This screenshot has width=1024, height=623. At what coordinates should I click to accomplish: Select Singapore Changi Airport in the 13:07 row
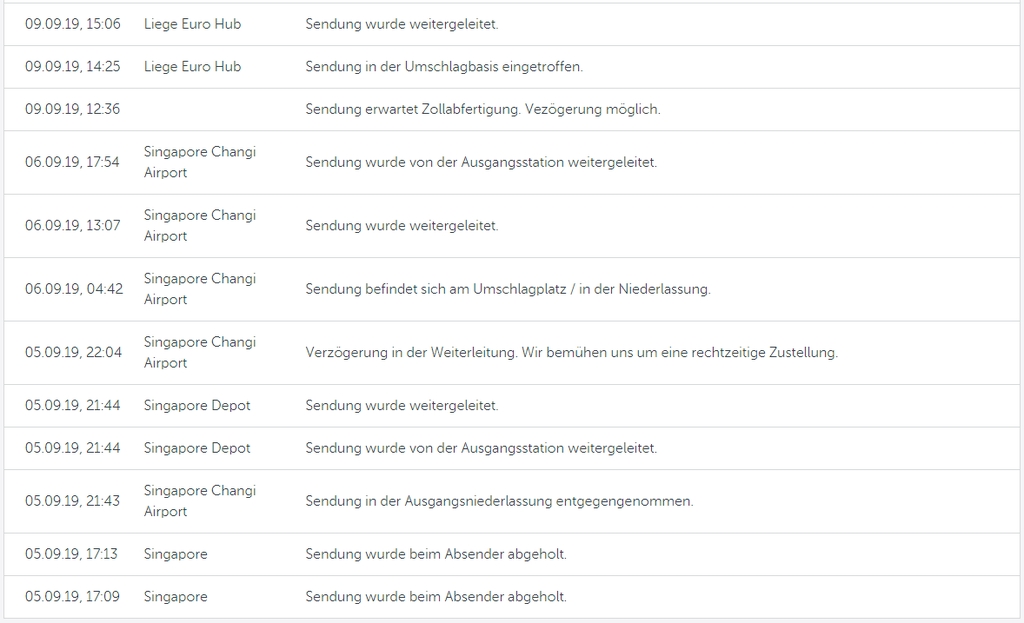pyautogui.click(x=199, y=225)
